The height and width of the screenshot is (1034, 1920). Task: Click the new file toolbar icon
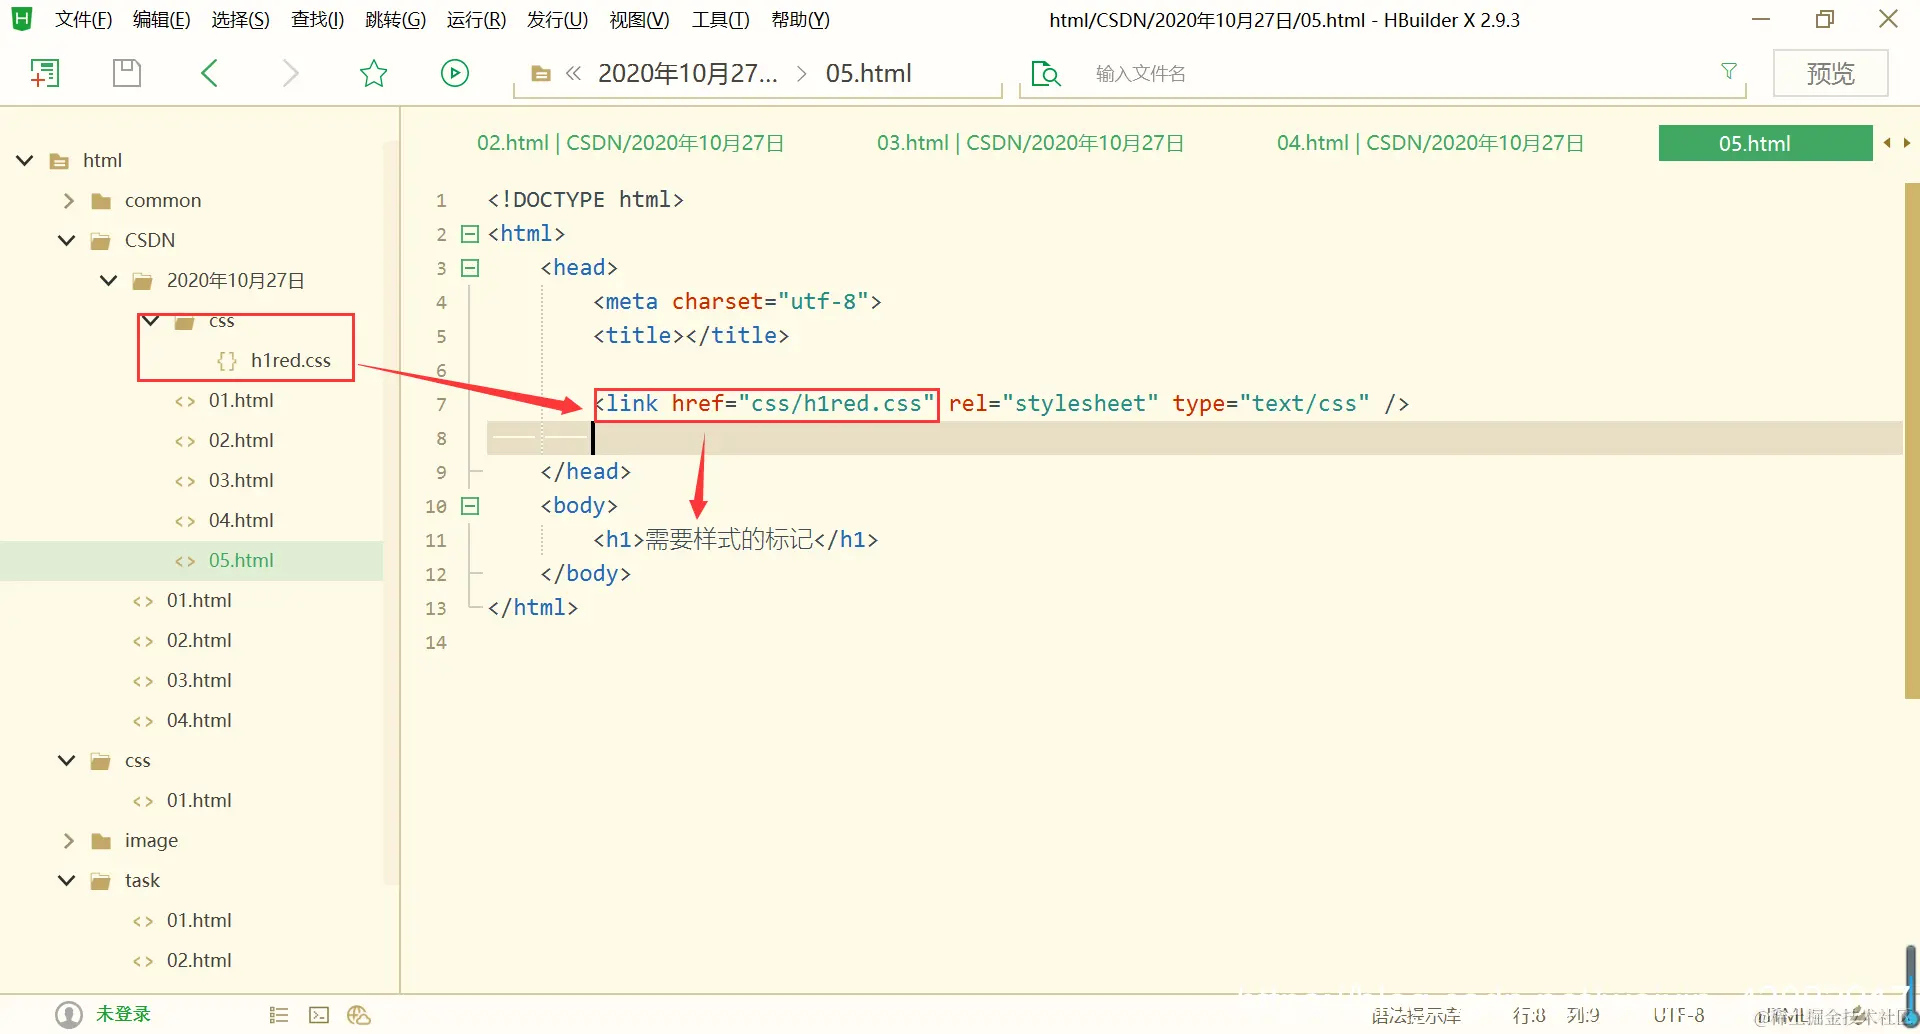pyautogui.click(x=45, y=73)
